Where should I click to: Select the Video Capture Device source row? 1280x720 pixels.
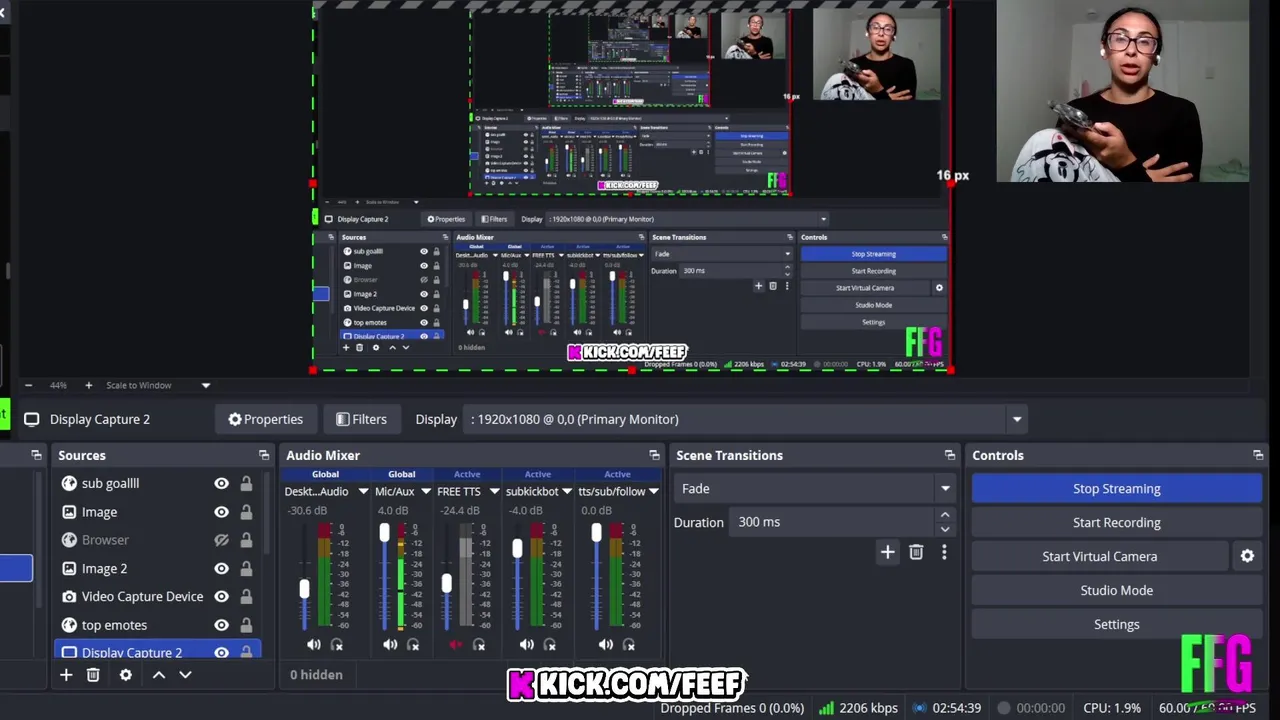pyautogui.click(x=158, y=597)
